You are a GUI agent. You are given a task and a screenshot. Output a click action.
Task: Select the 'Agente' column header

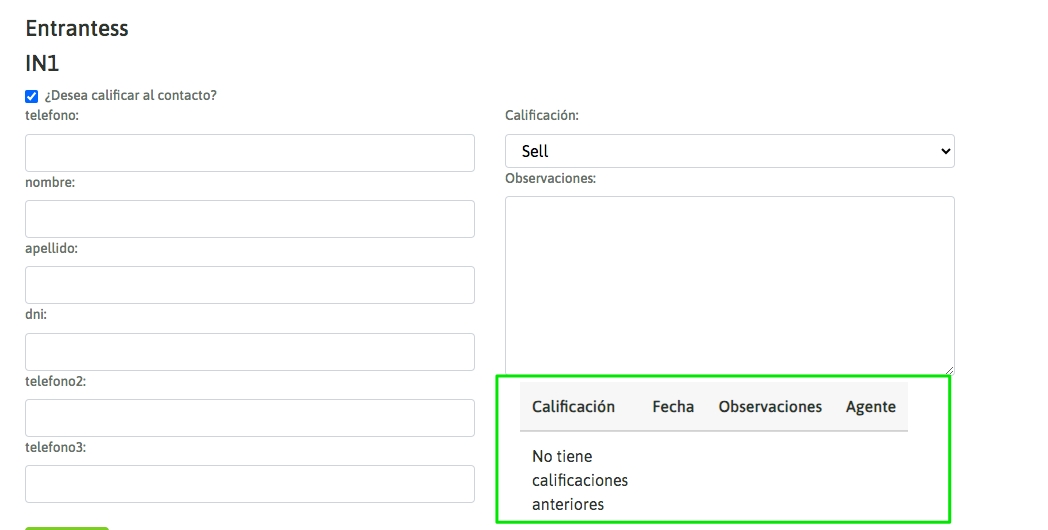click(x=870, y=407)
